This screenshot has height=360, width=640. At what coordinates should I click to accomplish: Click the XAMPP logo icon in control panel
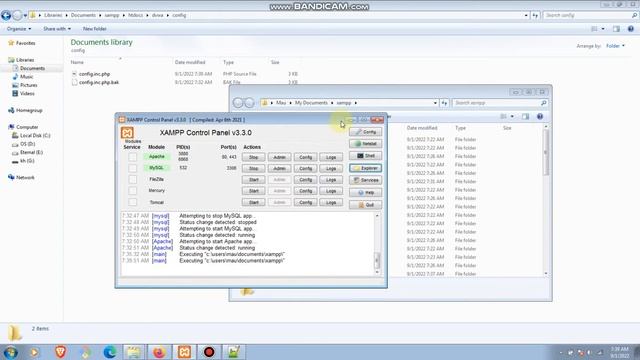coord(127,133)
